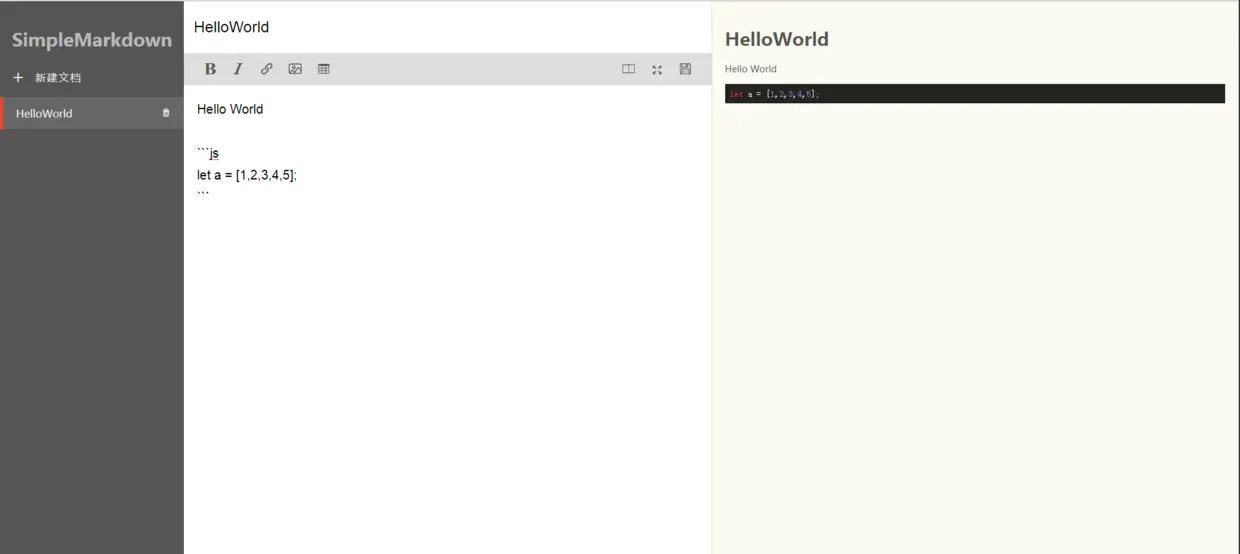Delete the HelloWorld document with the trash icon
Image resolution: width=1240 pixels, height=554 pixels.
tap(166, 113)
